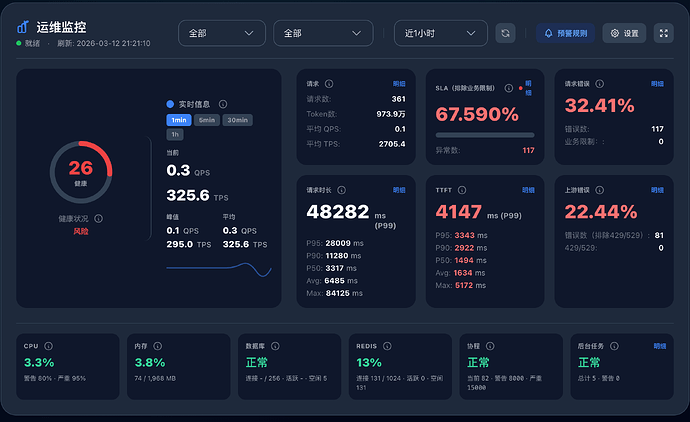Open the info icon beside 协程
This screenshot has width=690, height=422.
pyautogui.click(x=490, y=346)
